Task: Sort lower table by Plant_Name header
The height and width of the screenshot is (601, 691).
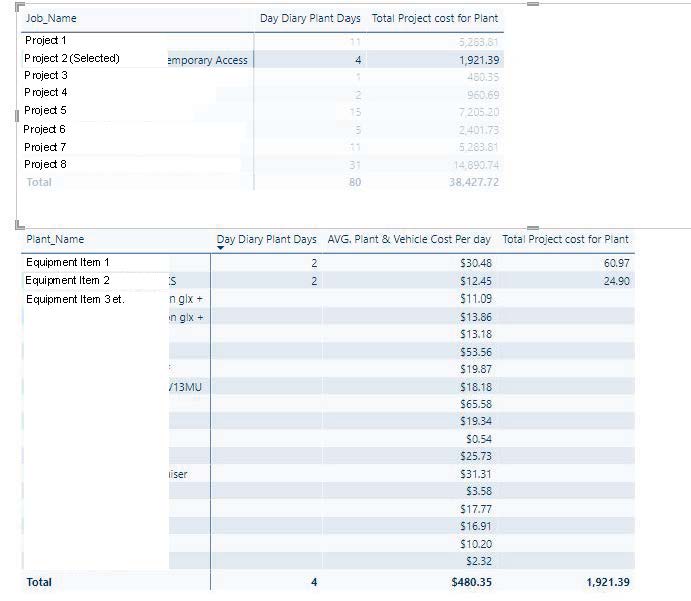Action: click(x=55, y=239)
